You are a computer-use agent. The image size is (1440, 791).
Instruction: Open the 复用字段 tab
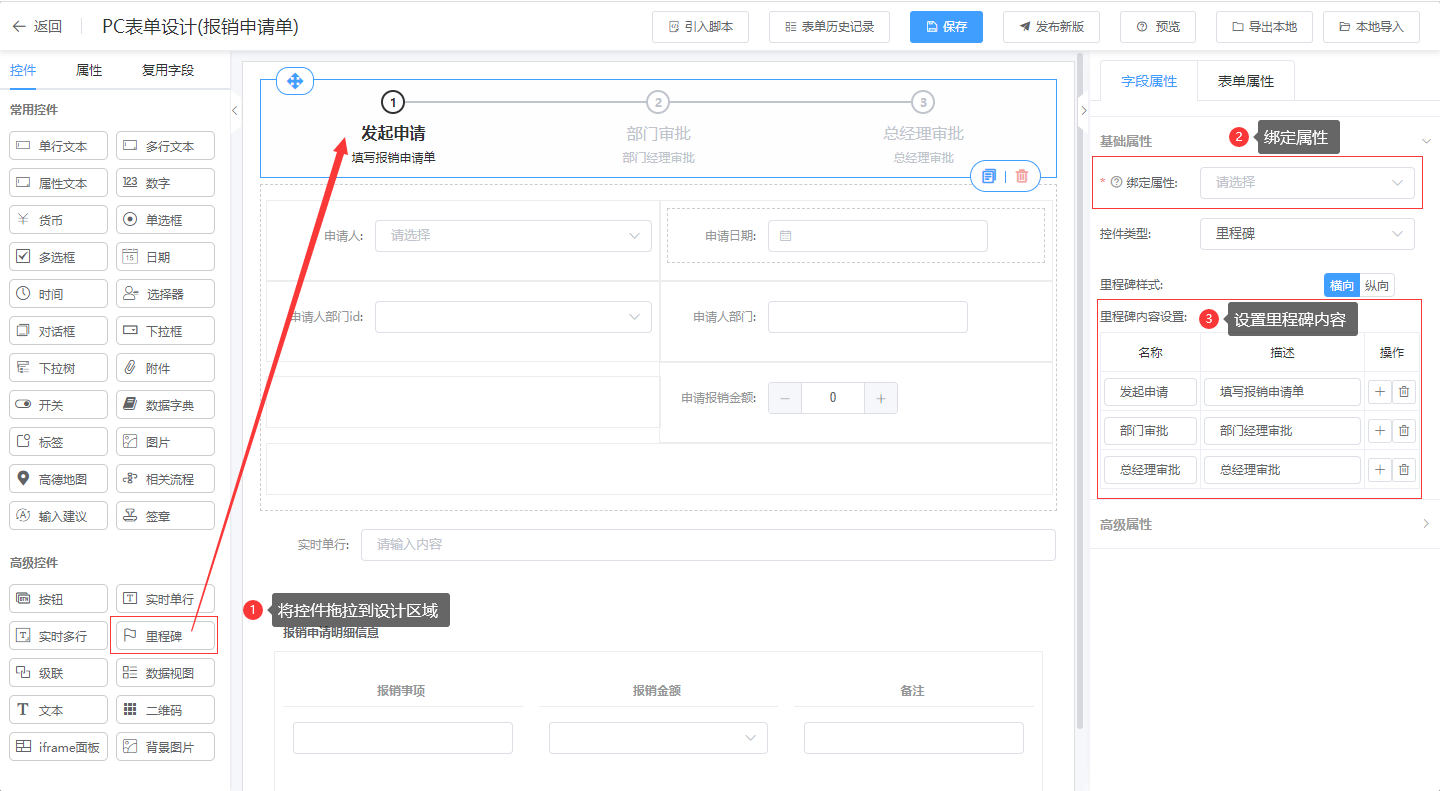point(168,70)
